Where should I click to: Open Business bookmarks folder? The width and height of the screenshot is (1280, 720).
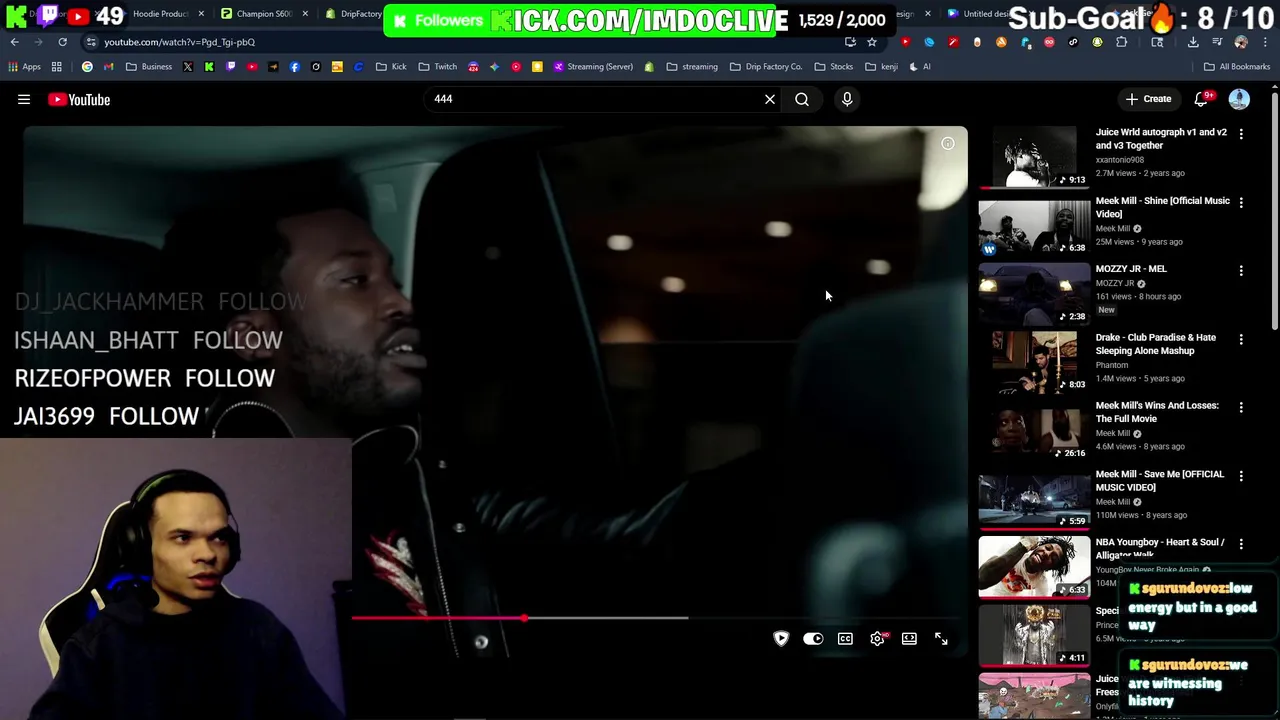click(x=148, y=67)
